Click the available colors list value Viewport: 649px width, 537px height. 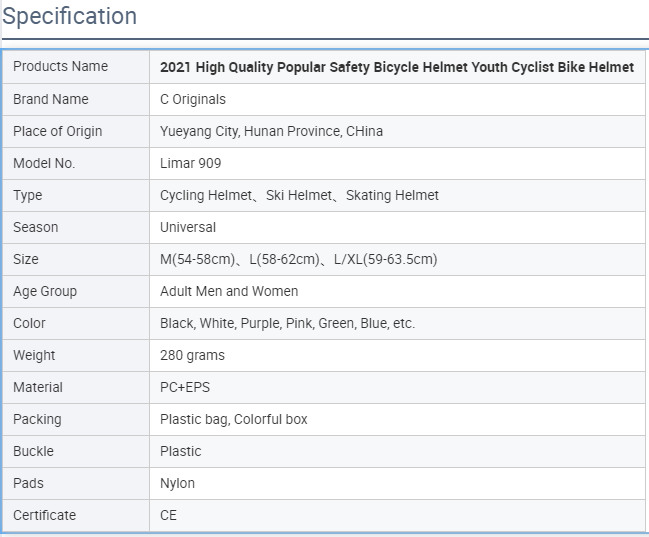(x=287, y=323)
